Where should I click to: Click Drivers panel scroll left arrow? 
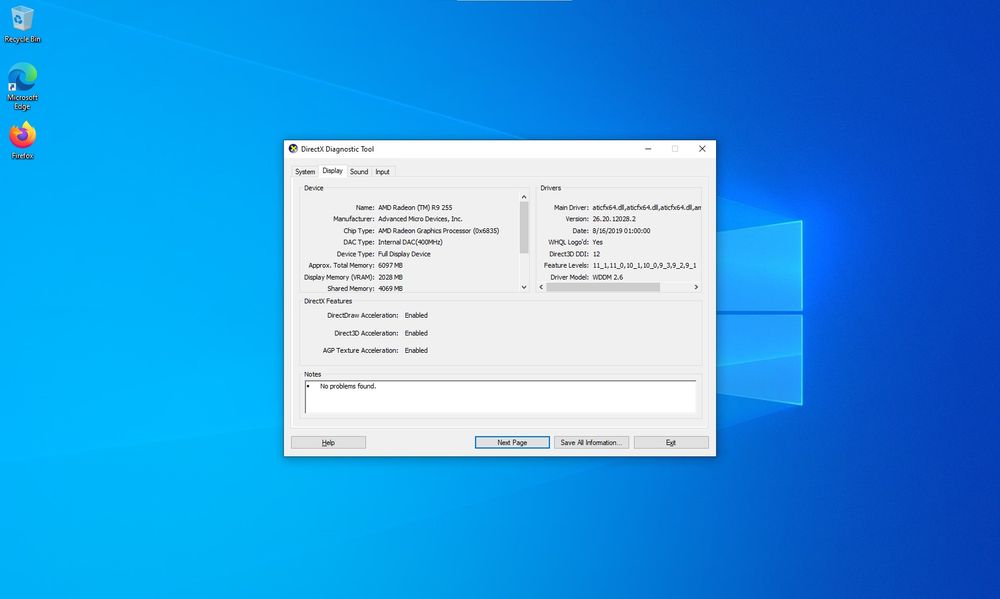coord(541,287)
